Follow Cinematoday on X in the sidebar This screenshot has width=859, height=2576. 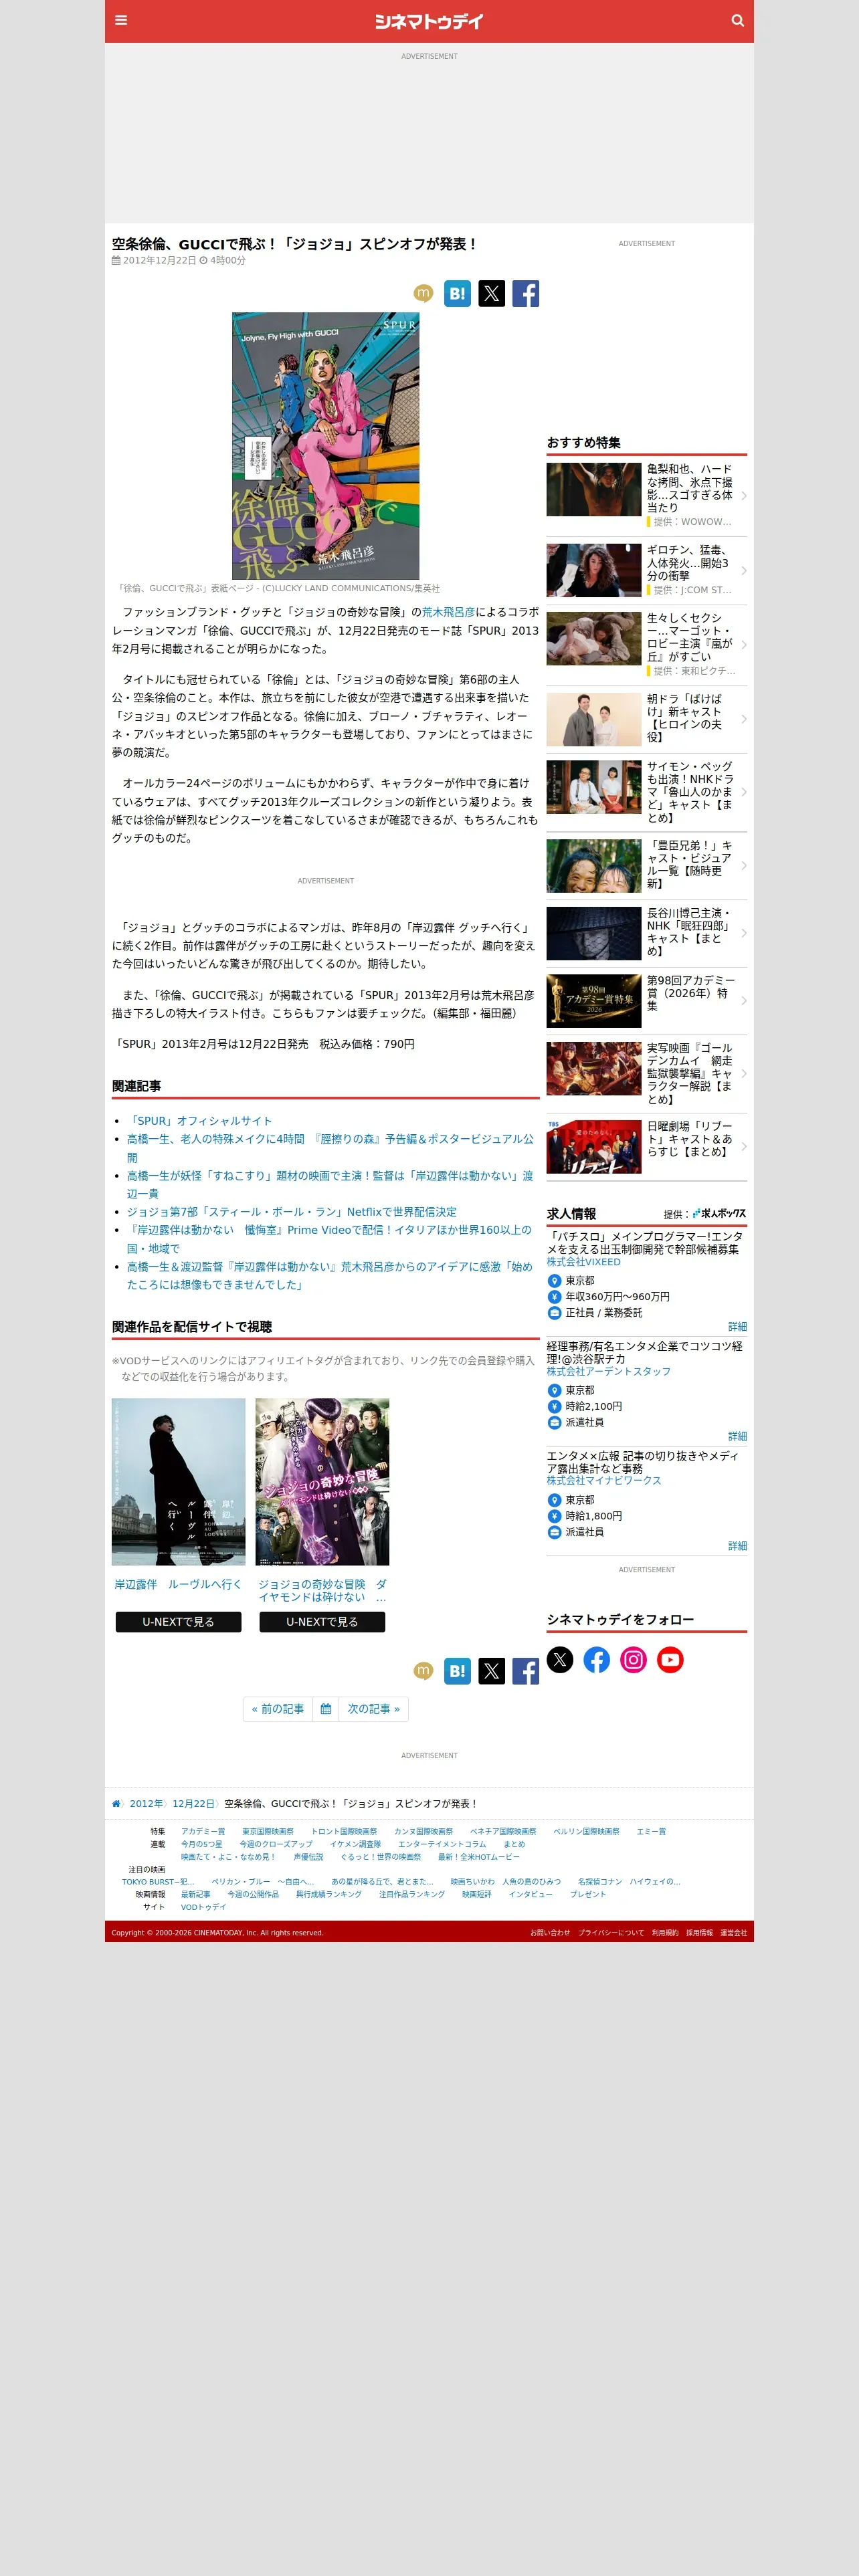(x=560, y=1660)
